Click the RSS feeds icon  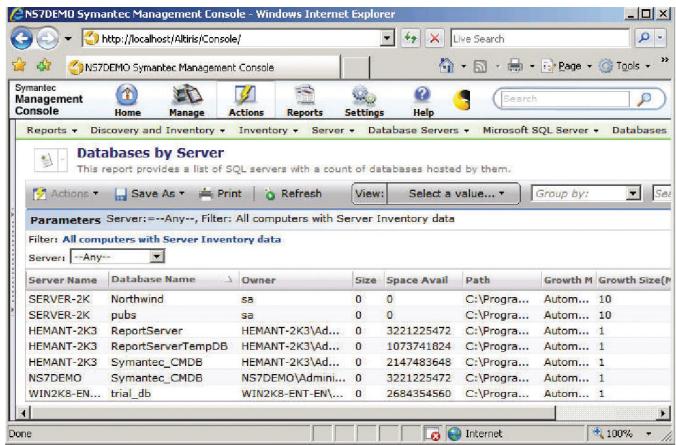click(x=480, y=66)
